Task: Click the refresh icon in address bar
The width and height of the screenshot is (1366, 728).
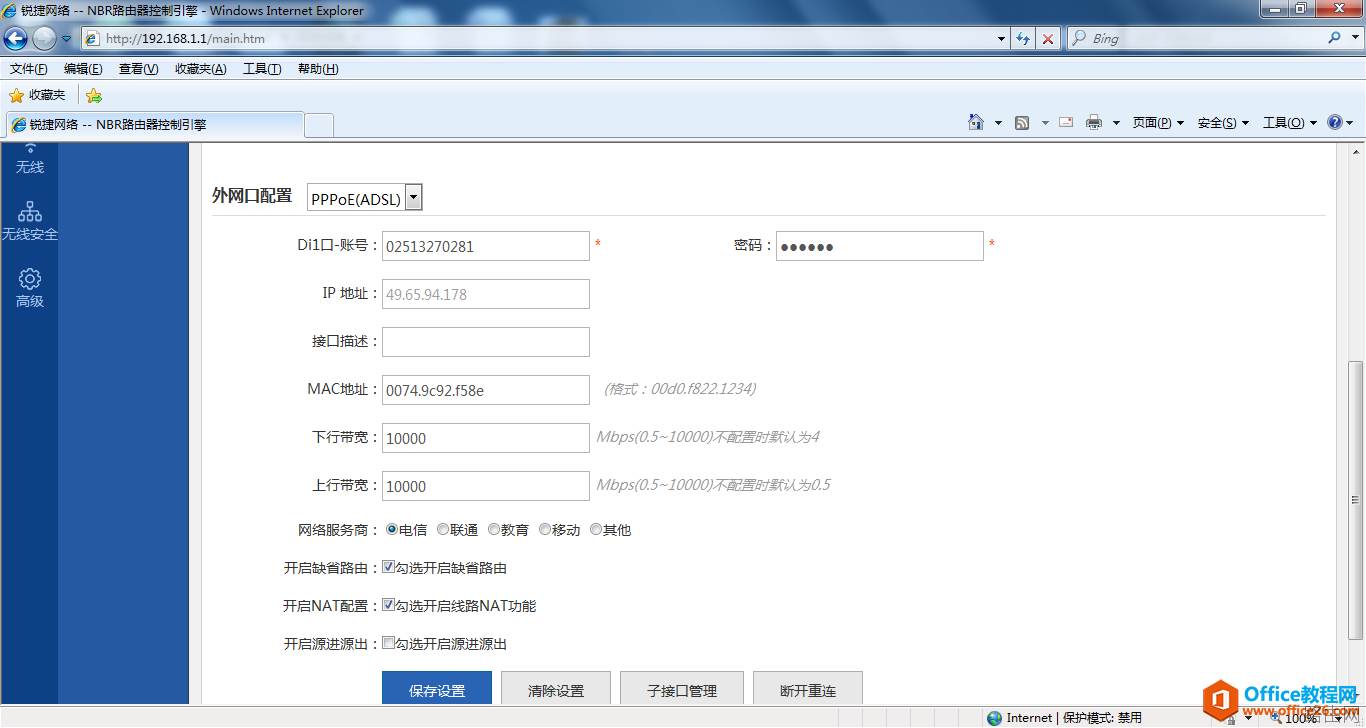Action: 1023,39
